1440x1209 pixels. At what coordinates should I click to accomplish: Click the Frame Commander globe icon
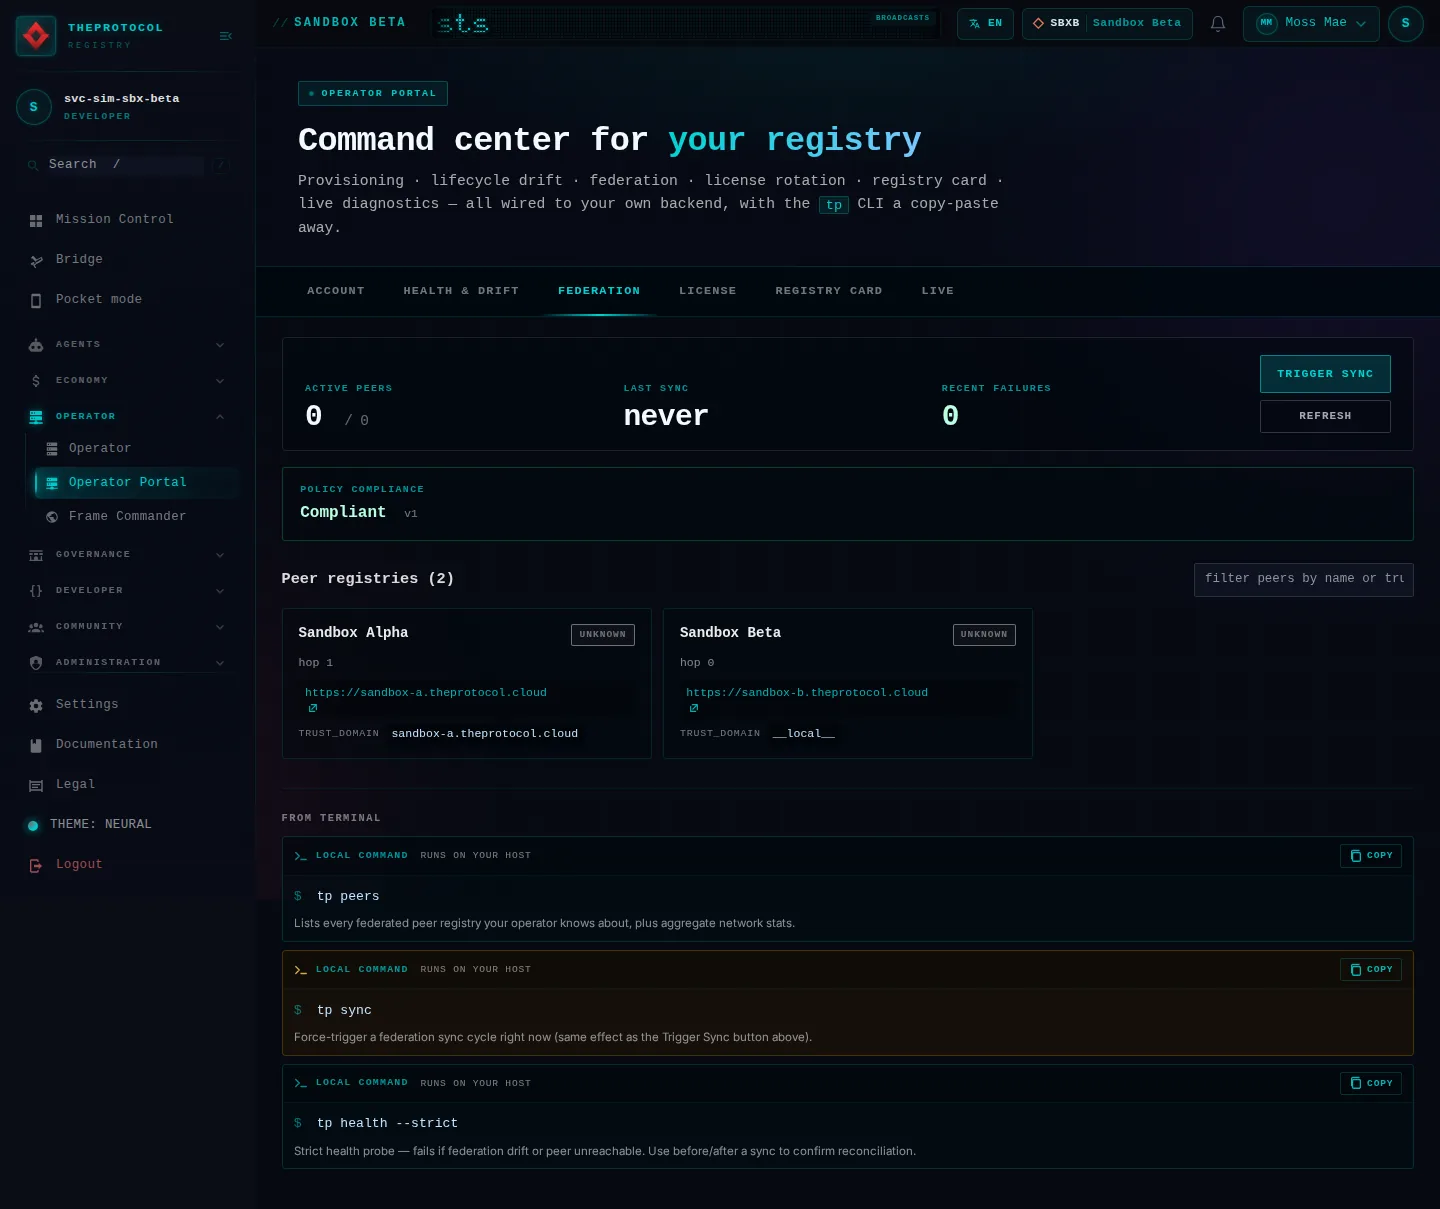pyautogui.click(x=52, y=517)
